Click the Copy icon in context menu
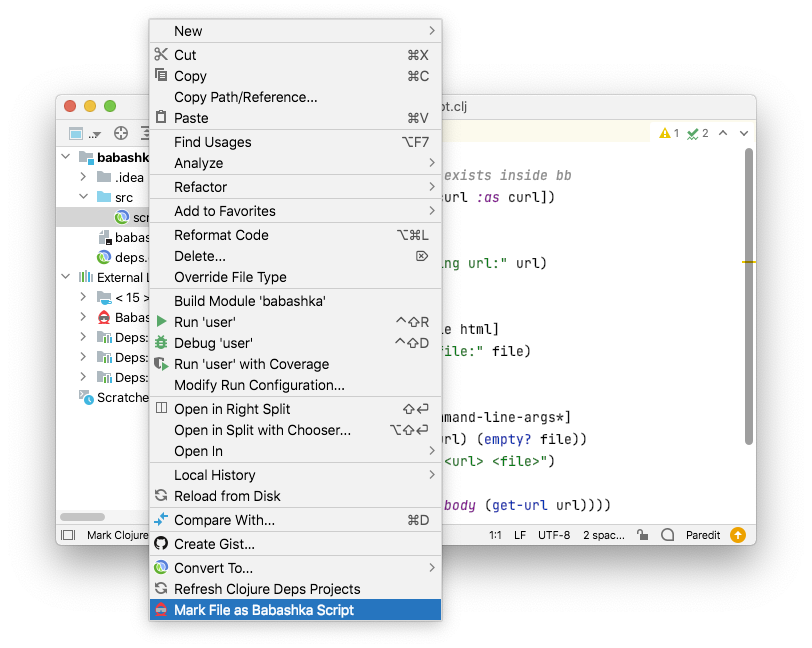The height and width of the screenshot is (648, 812). pyautogui.click(x=161, y=75)
